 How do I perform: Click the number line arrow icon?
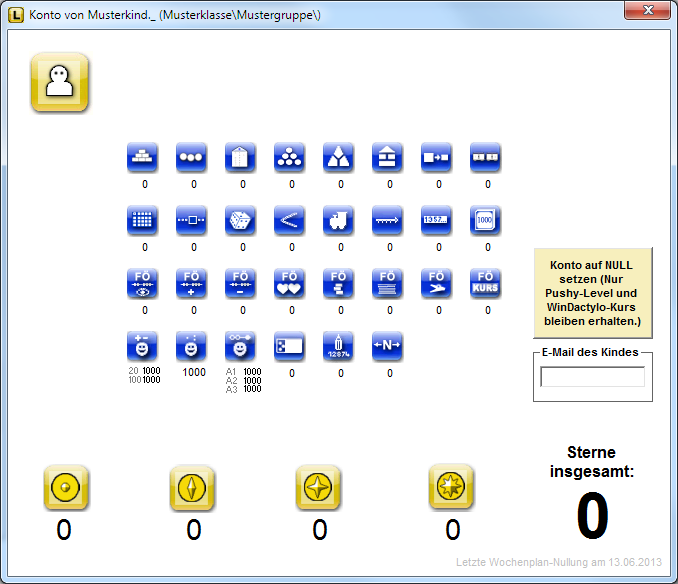click(x=388, y=221)
